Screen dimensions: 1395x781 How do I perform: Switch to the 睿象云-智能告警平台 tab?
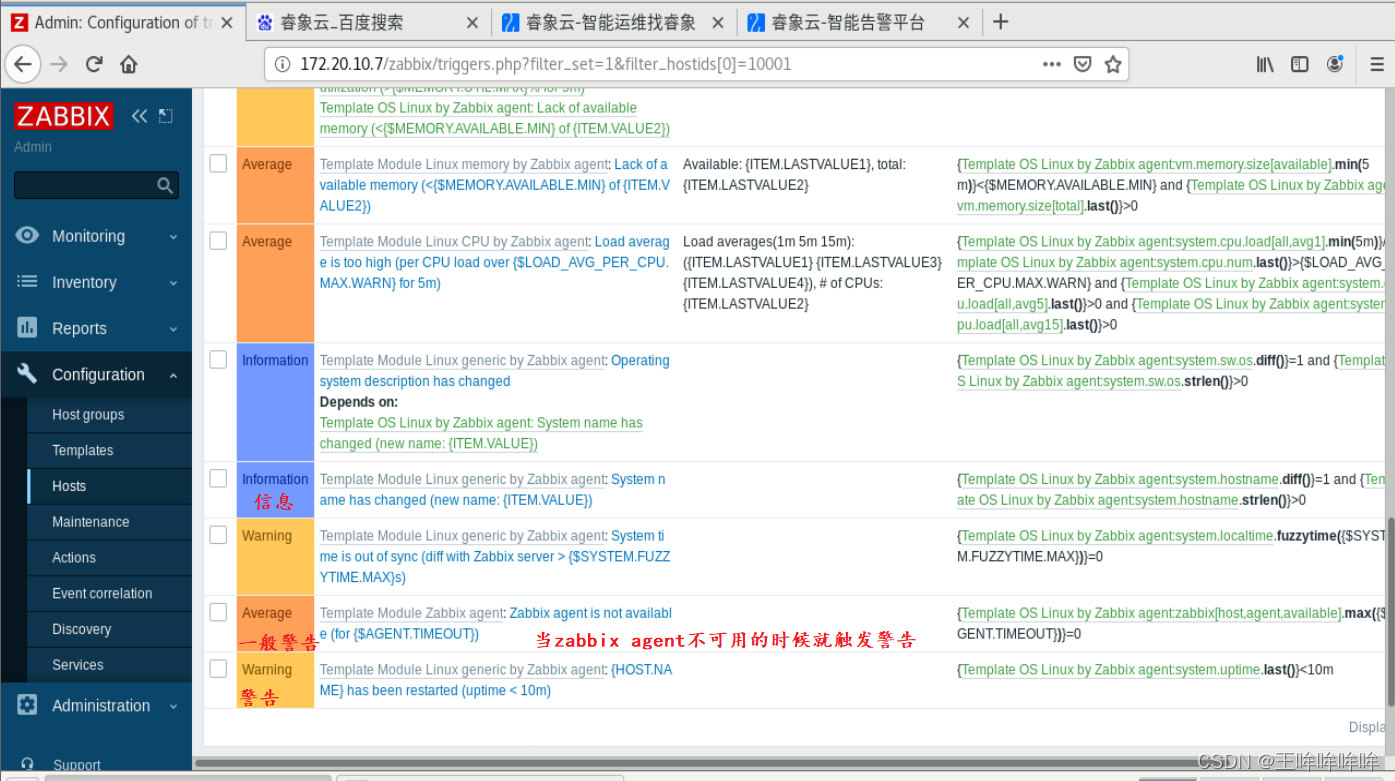859,22
